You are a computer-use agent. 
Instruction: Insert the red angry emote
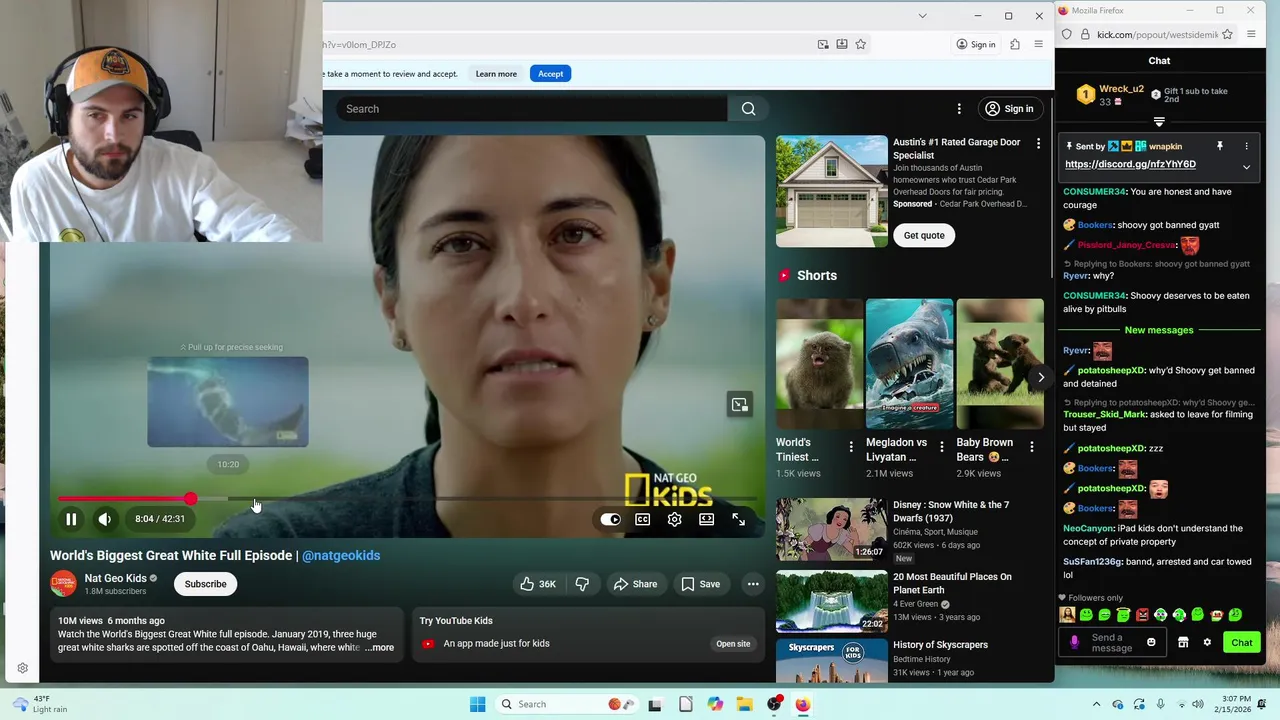click(x=1142, y=615)
